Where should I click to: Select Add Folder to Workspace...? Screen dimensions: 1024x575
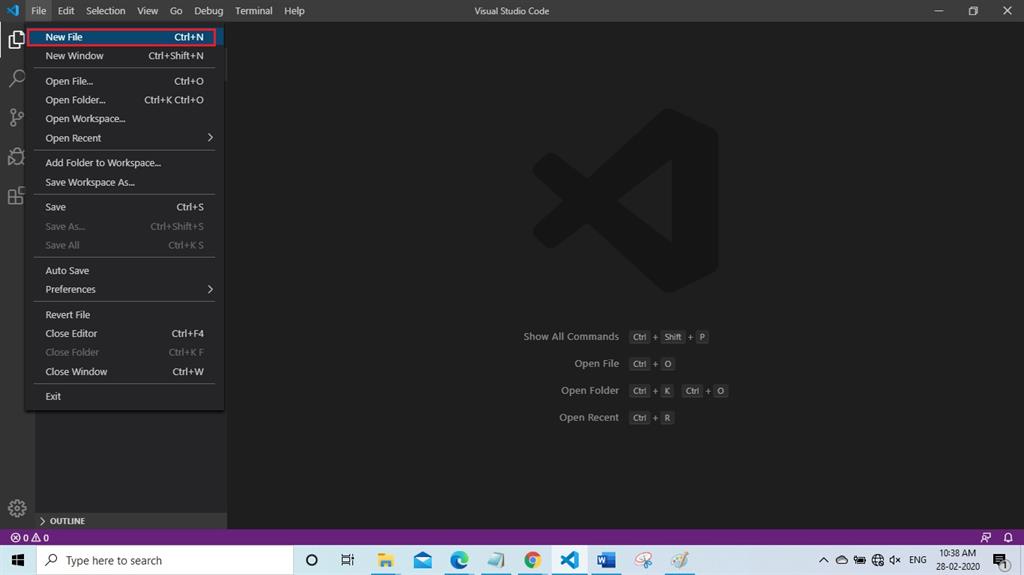(124, 163)
